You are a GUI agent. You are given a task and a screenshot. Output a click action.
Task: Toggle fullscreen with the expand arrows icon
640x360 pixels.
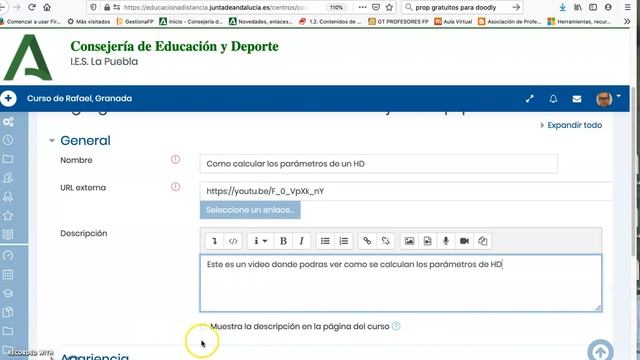click(x=530, y=99)
